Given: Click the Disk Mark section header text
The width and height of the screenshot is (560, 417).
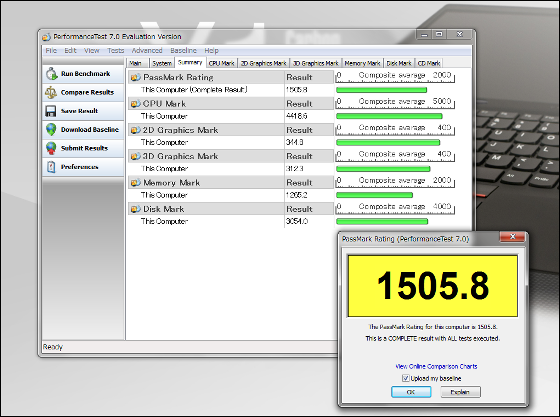Looking at the screenshot, I should (164, 209).
